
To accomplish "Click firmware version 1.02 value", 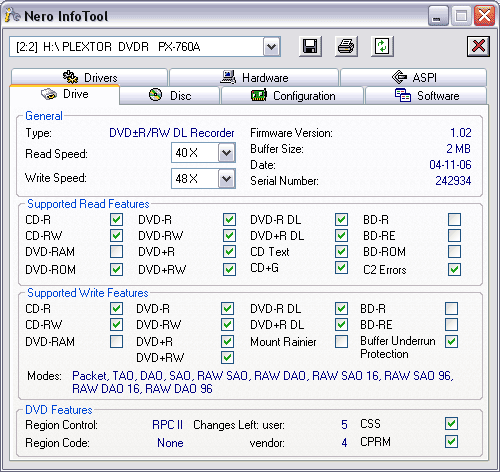I will [x=461, y=133].
